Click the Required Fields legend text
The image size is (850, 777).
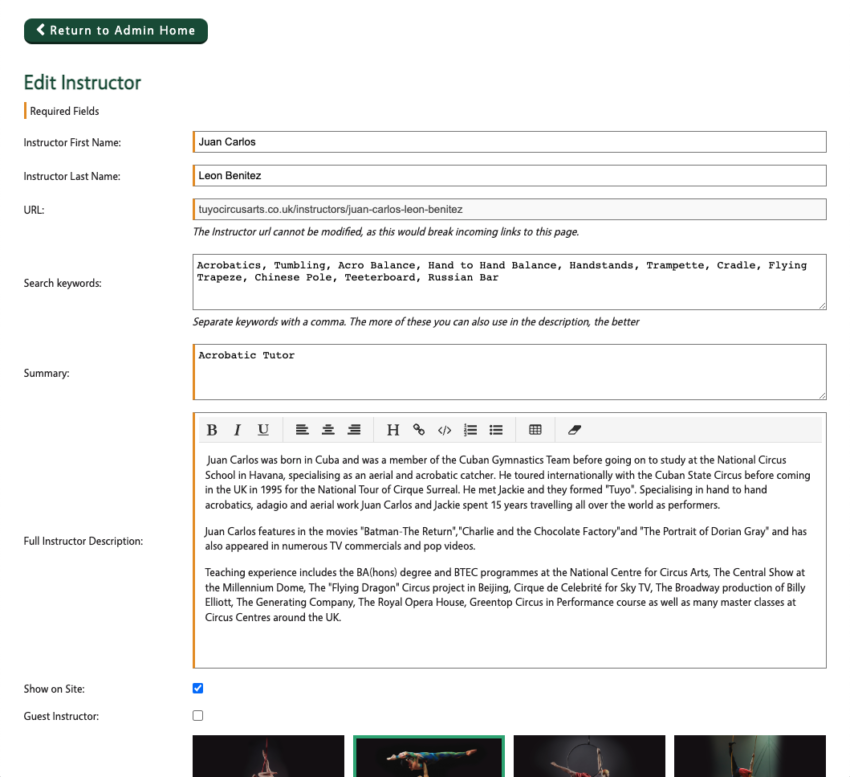65,111
